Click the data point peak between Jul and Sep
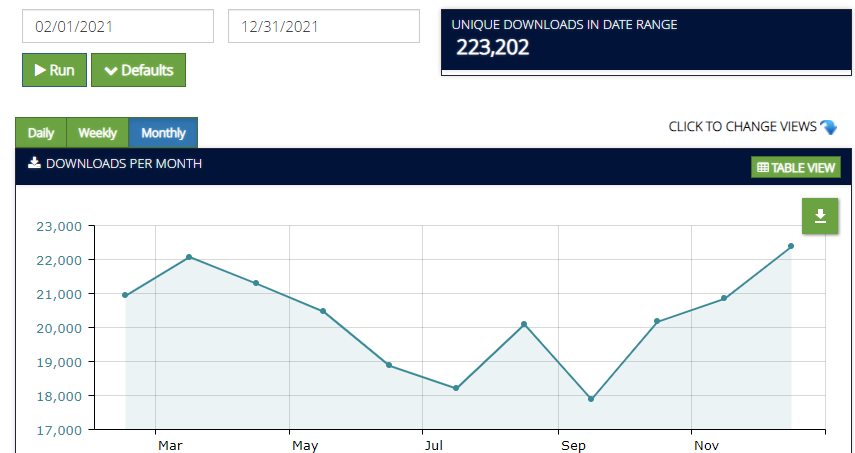The height and width of the screenshot is (453, 855). click(x=524, y=324)
